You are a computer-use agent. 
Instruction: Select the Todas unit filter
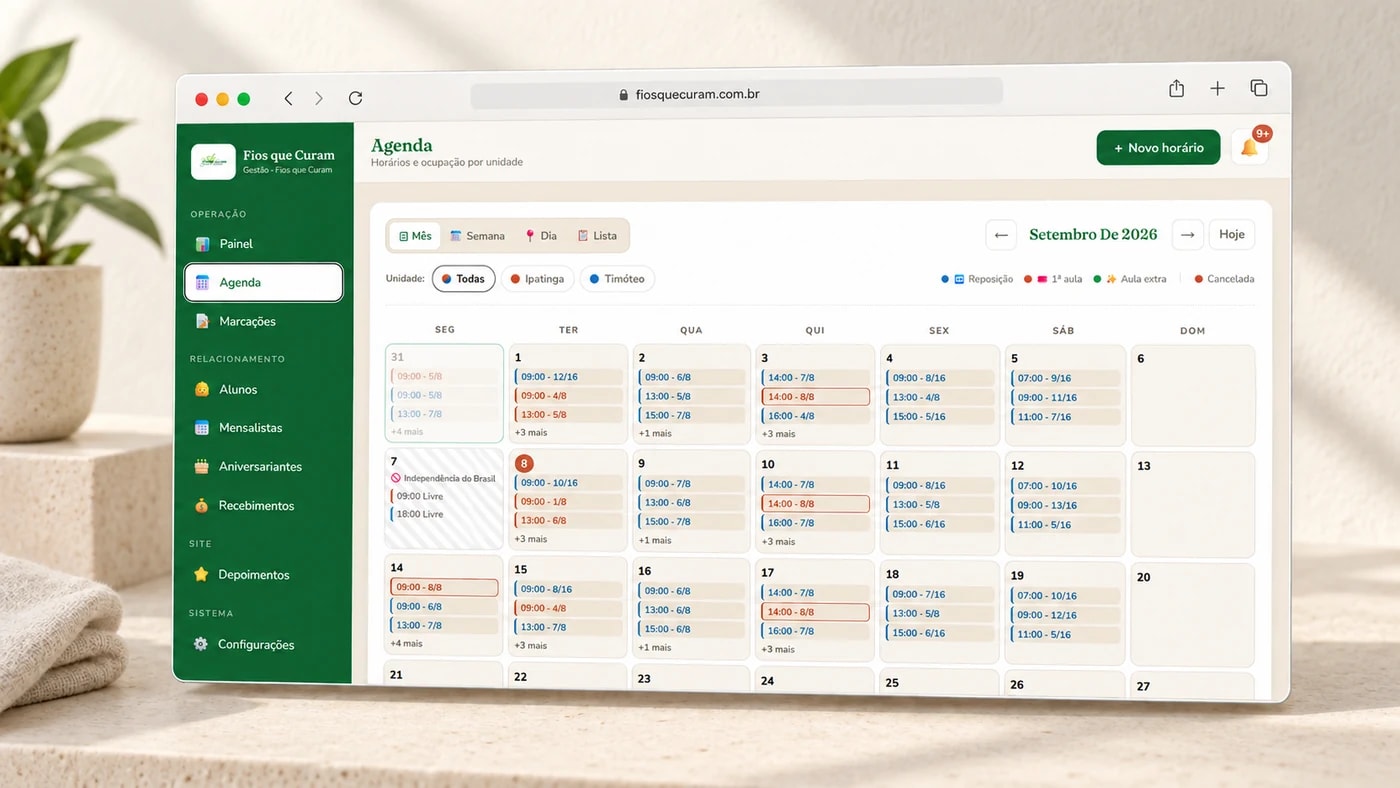click(464, 279)
